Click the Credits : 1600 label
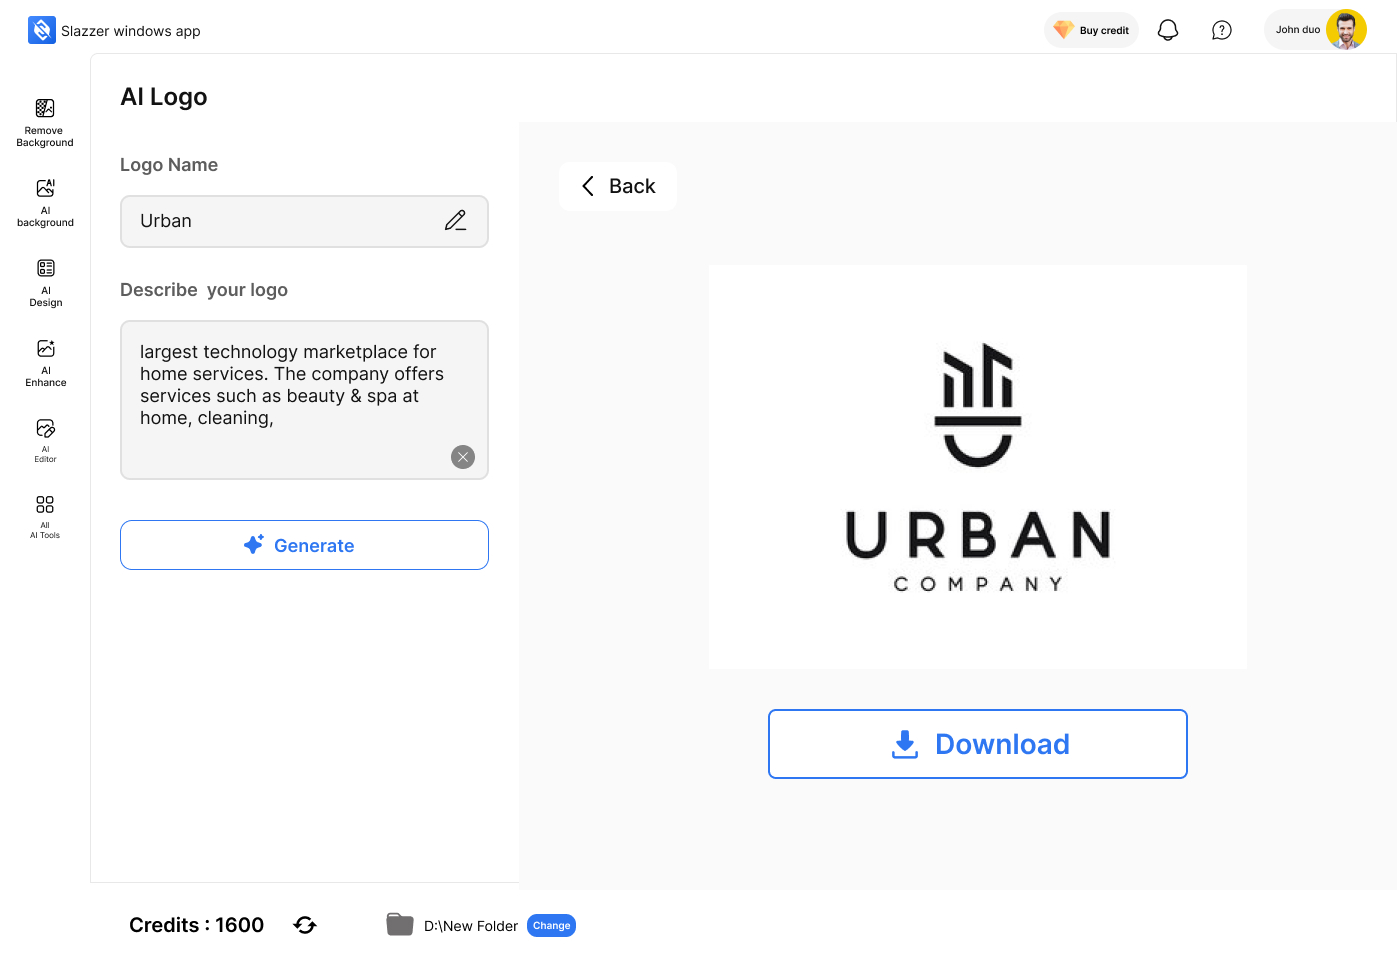This screenshot has height=960, width=1397. [x=196, y=925]
